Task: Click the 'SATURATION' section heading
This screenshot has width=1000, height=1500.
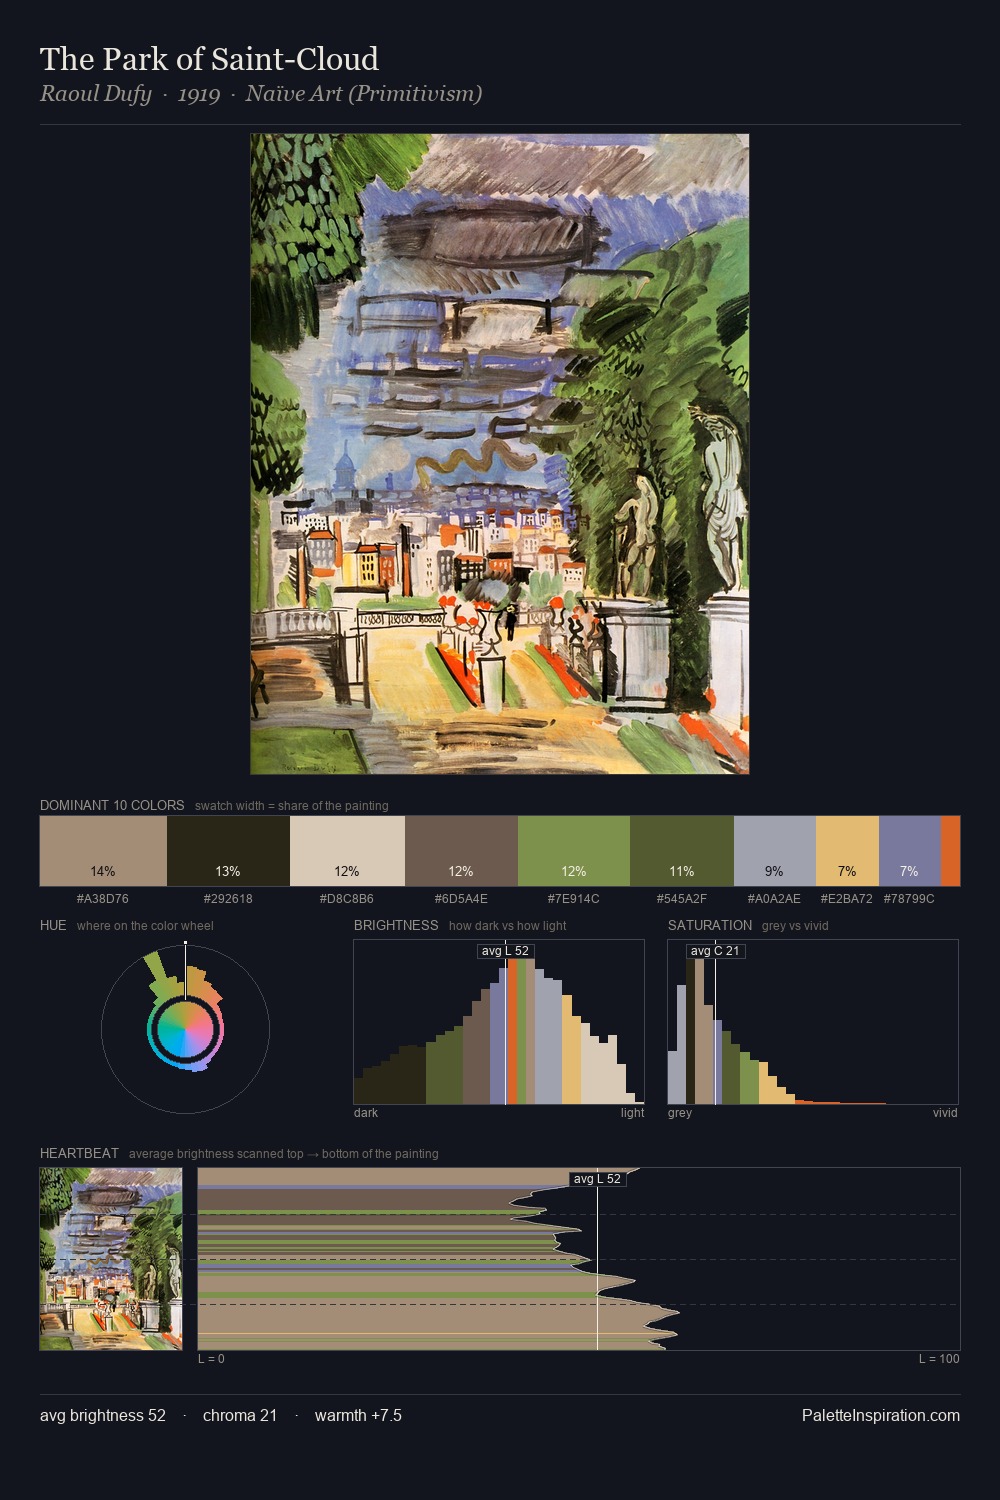Action: click(710, 925)
